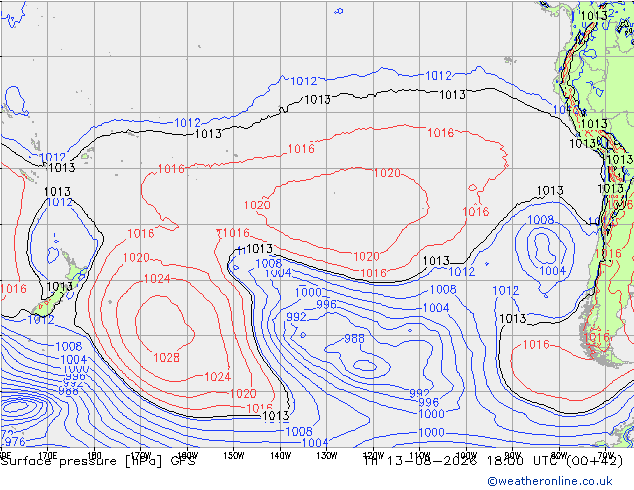The width and height of the screenshot is (634, 490).
Task: Click the 150W longitude axis label
Action: pyautogui.click(x=234, y=456)
